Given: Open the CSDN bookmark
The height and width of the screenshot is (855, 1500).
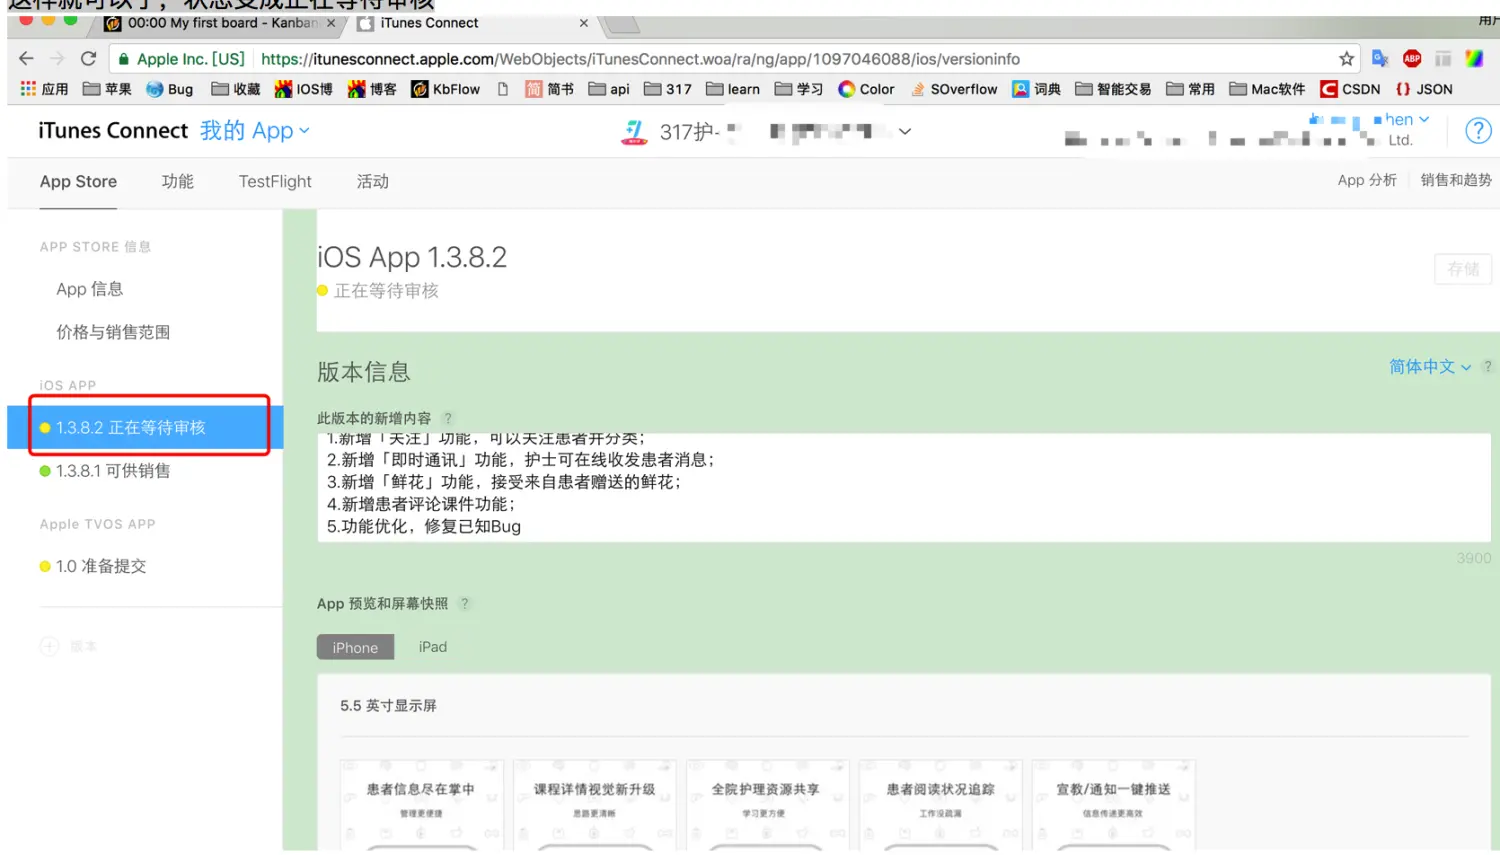Looking at the screenshot, I should [x=1350, y=89].
